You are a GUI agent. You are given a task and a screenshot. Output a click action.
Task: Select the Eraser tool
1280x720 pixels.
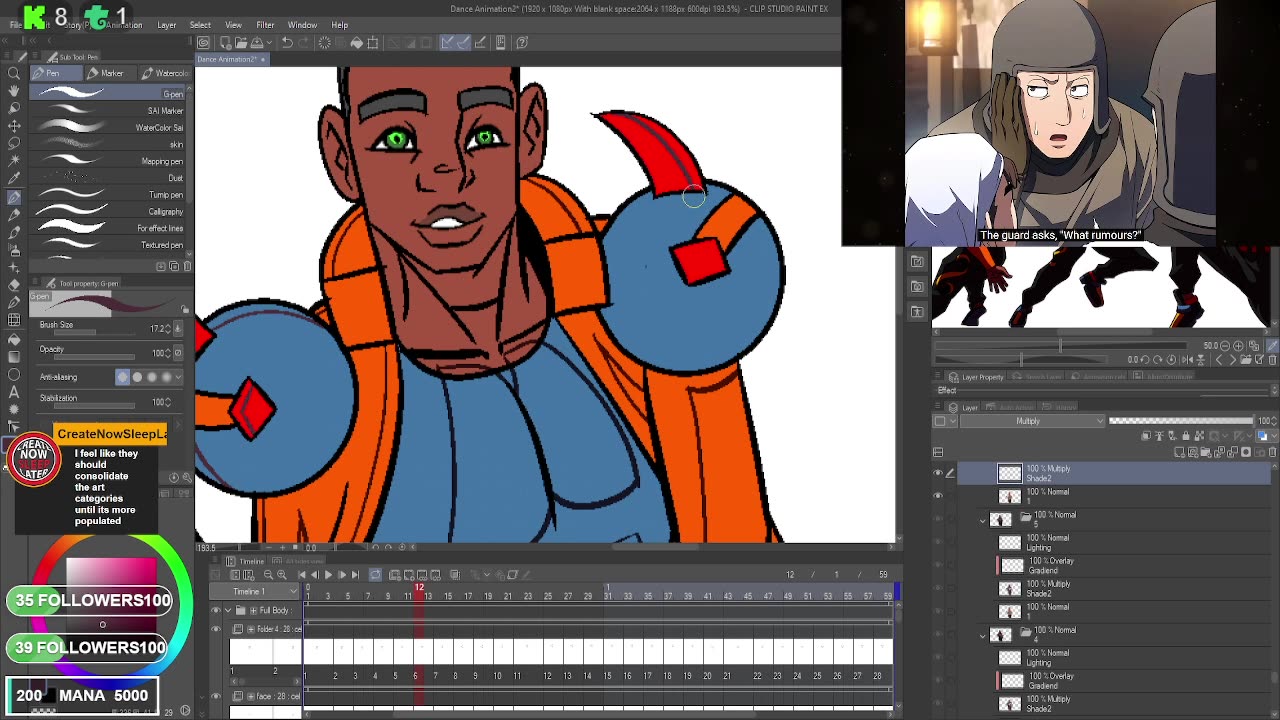click(14, 286)
